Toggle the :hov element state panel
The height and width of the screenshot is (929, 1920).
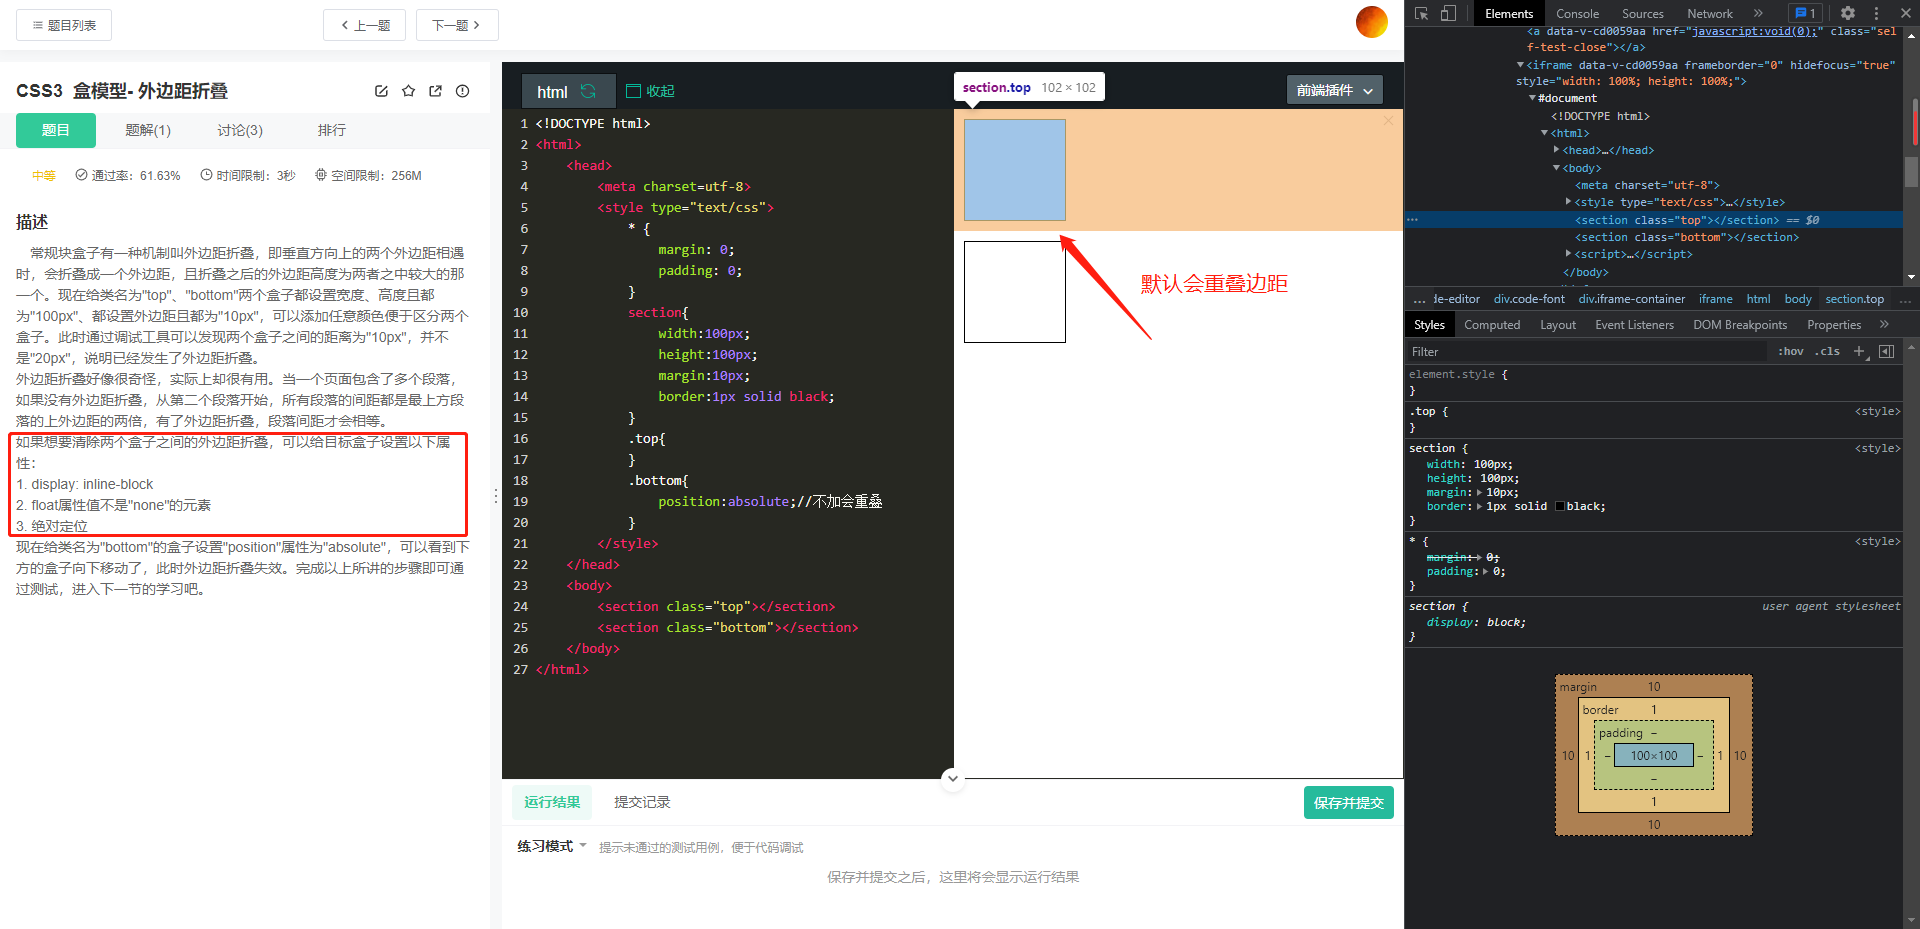tap(1790, 352)
